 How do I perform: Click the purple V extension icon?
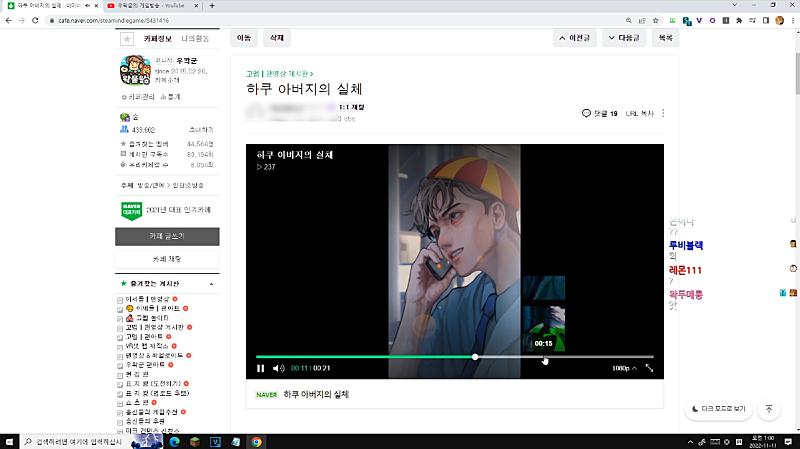[699, 20]
